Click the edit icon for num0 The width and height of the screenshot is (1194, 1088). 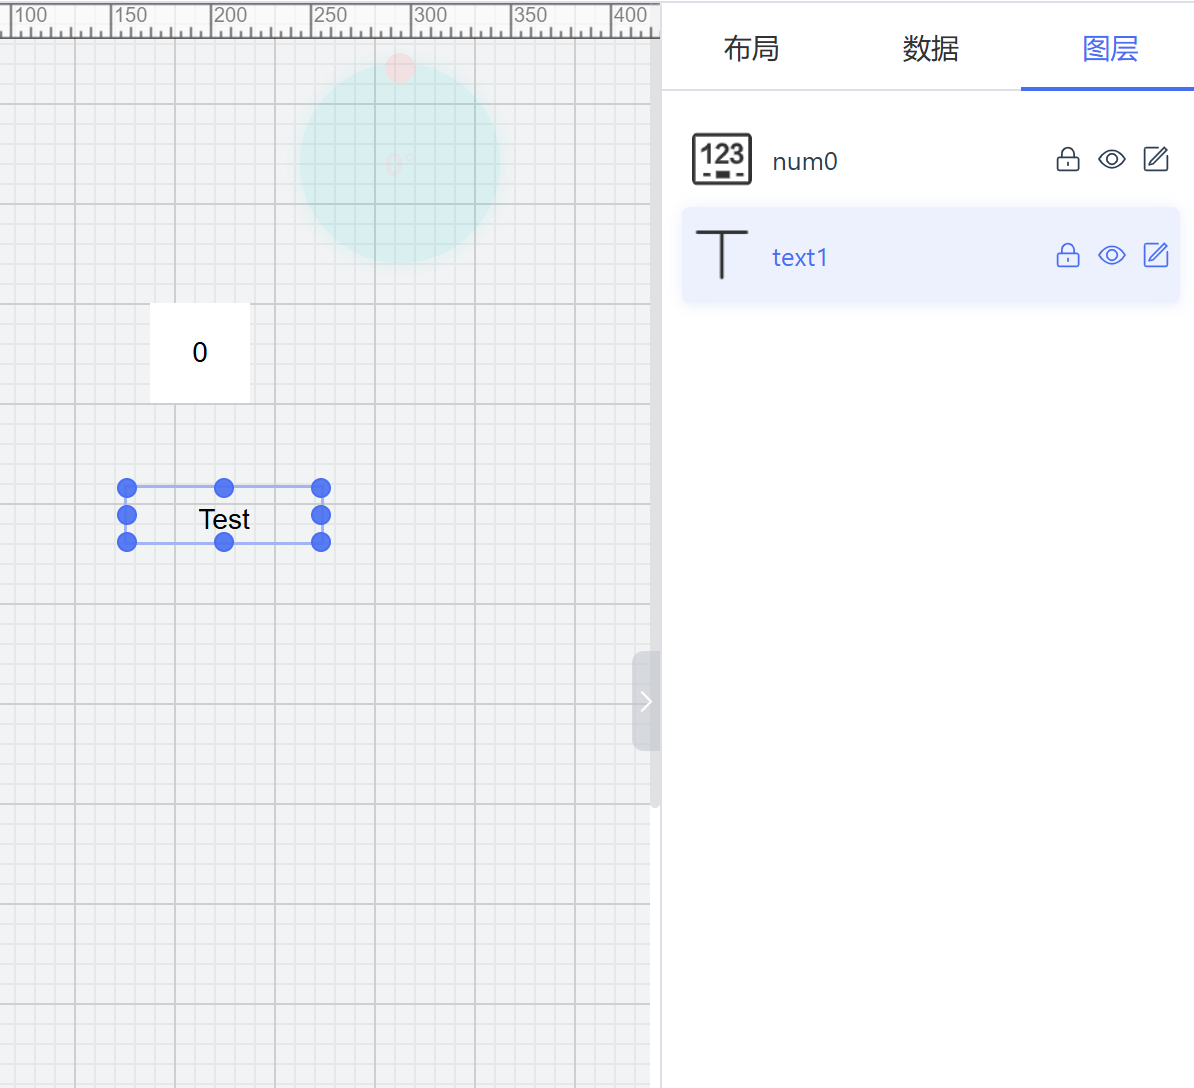coord(1155,160)
